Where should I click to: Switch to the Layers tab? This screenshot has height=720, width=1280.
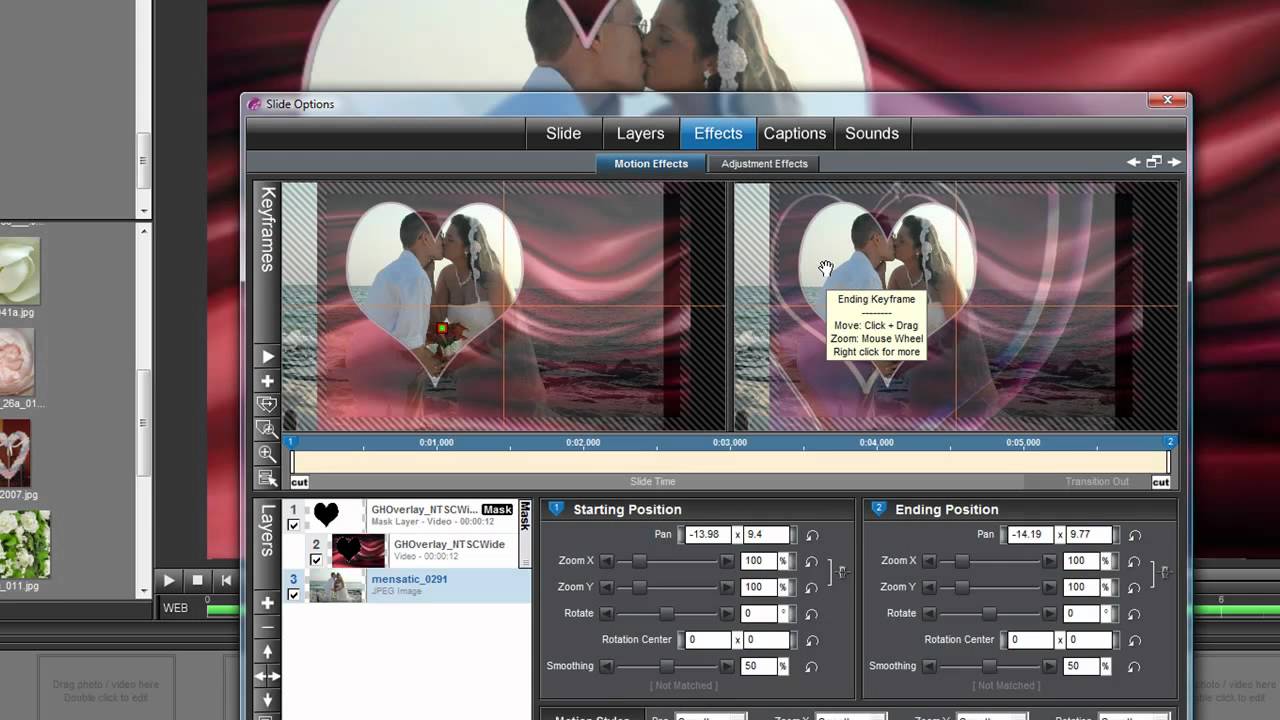coord(640,133)
